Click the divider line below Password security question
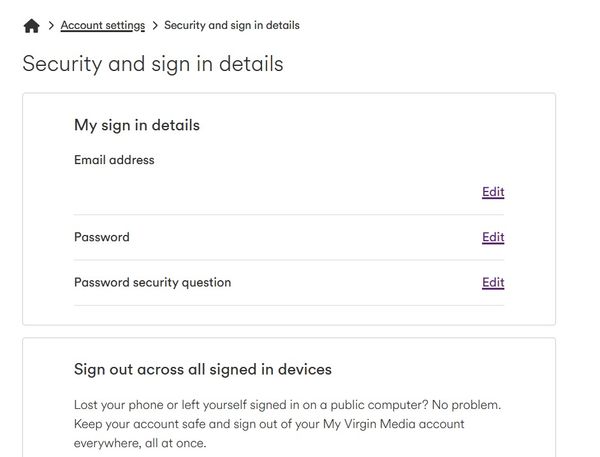Image resolution: width=600 pixels, height=457 pixels. pyautogui.click(x=289, y=305)
